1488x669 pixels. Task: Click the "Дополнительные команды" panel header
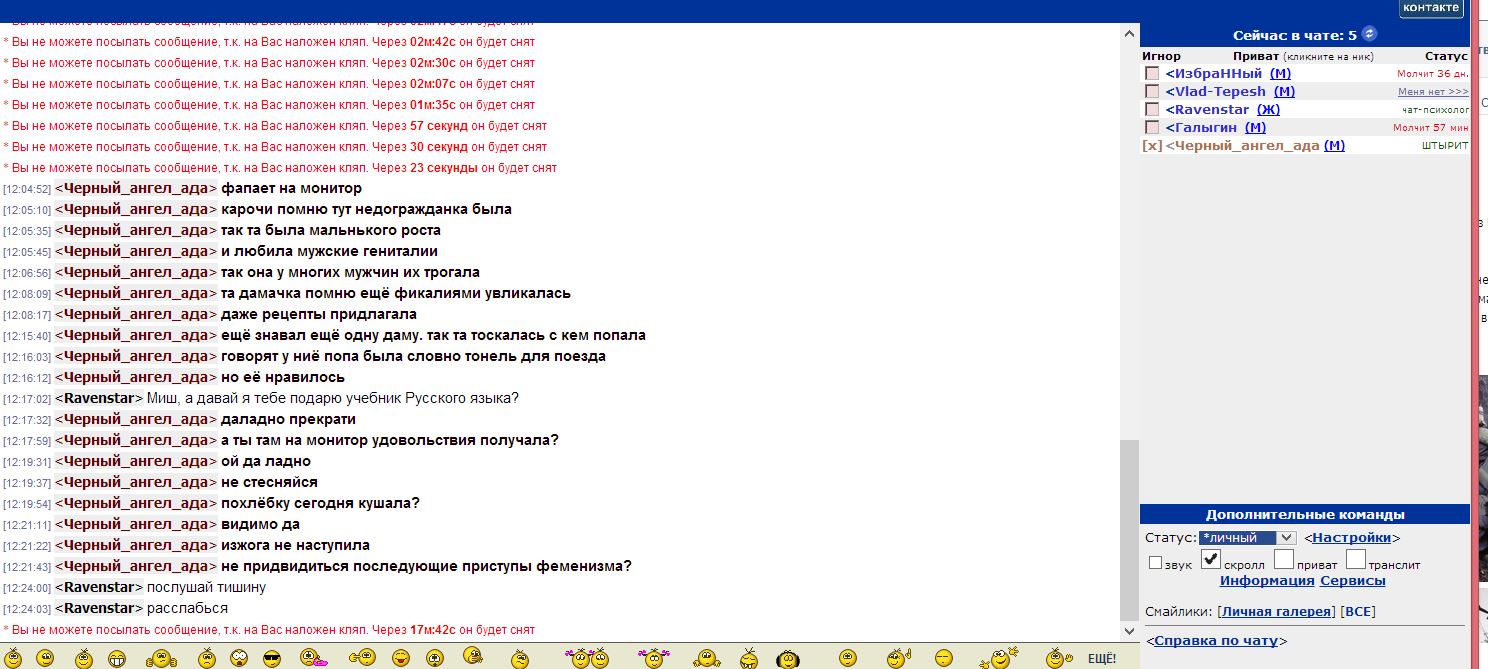tap(1305, 514)
